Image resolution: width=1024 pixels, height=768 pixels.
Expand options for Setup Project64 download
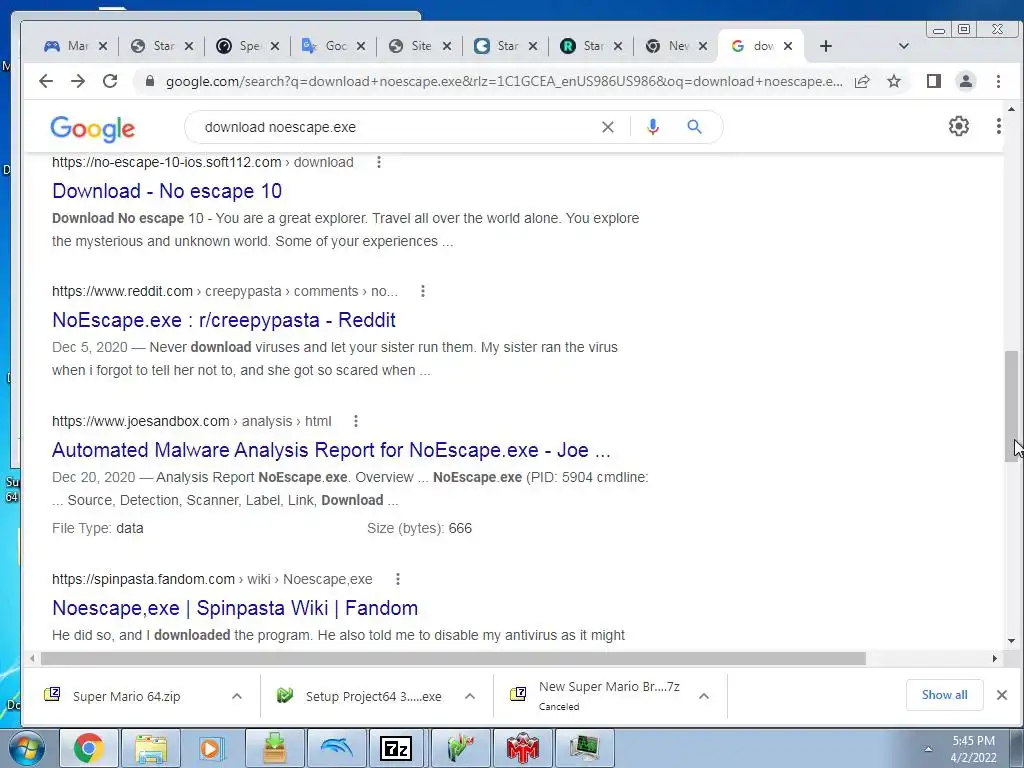(x=470, y=696)
